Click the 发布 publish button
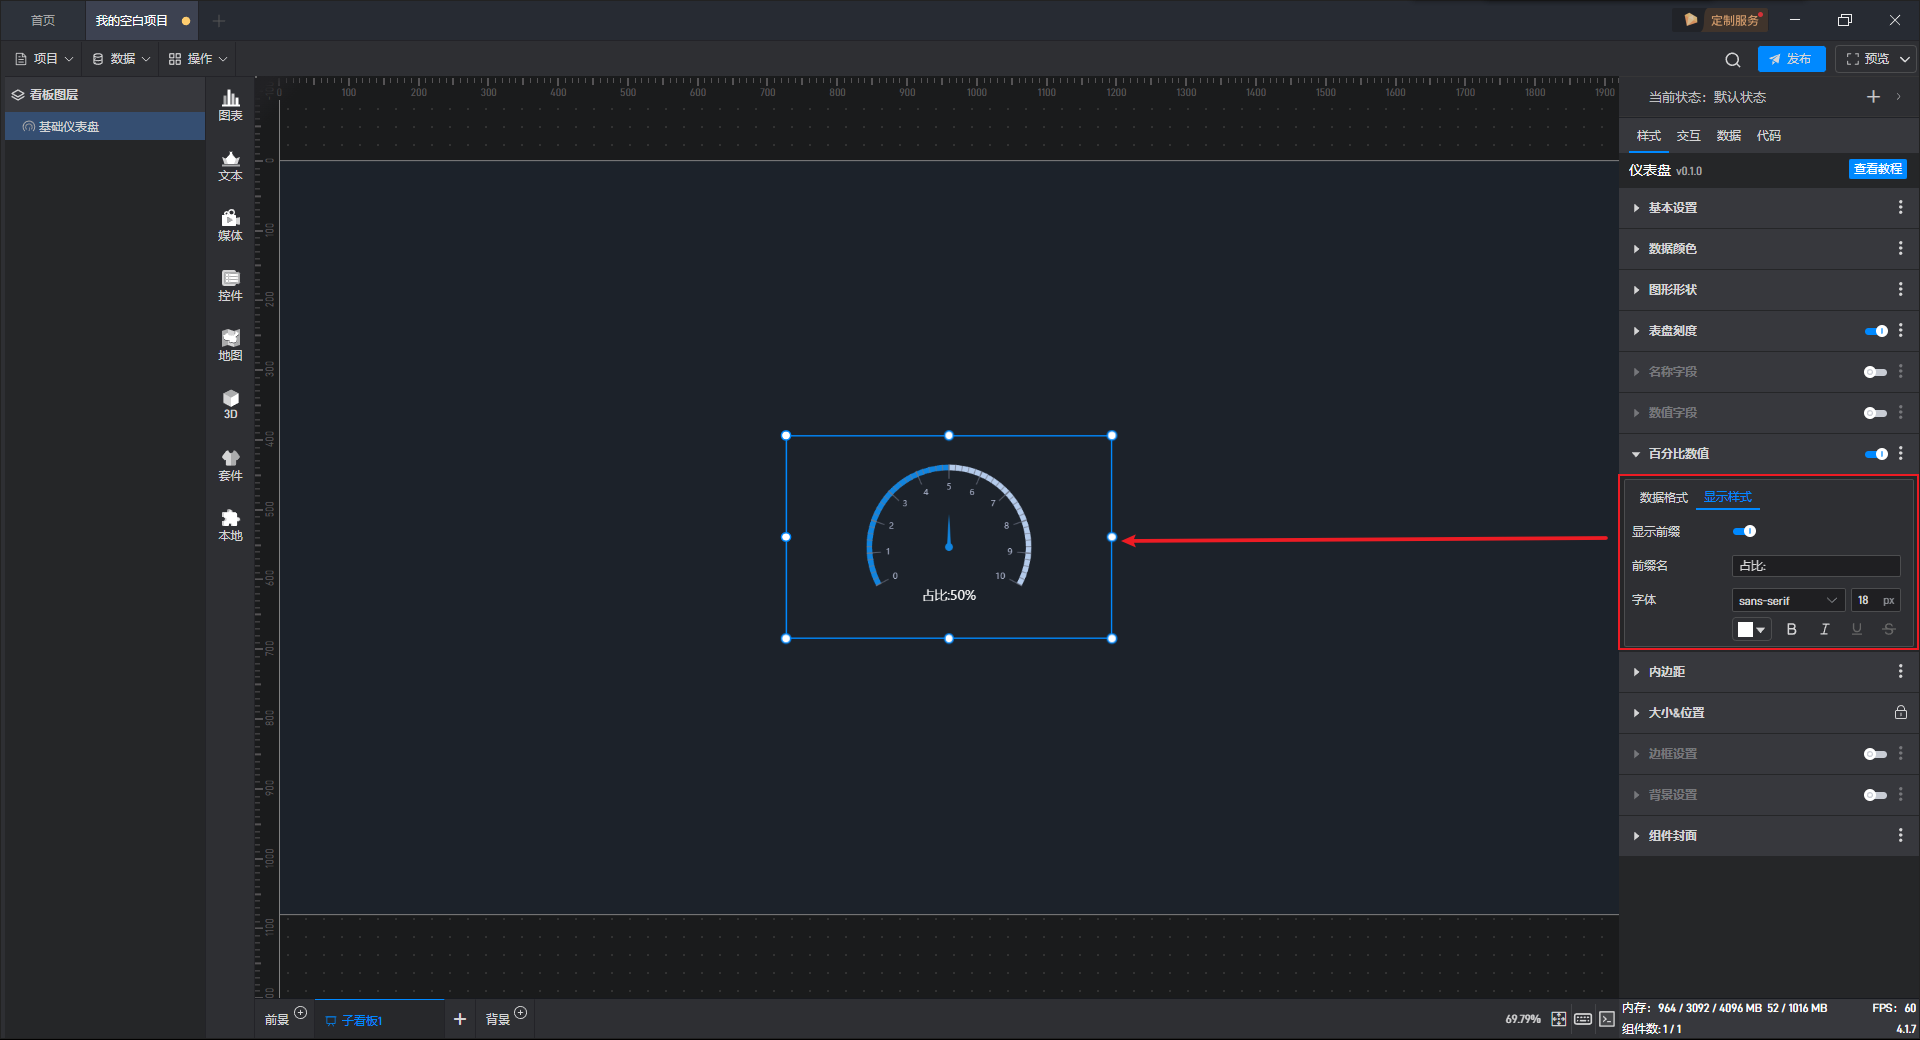Screen dimensions: 1920x1040 tap(1791, 59)
